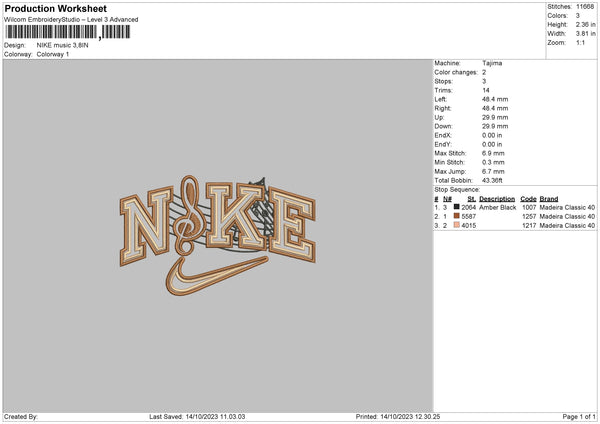Image resolution: width=600 pixels, height=424 pixels.
Task: Click the 'EndX:' label
Action: [443, 135]
